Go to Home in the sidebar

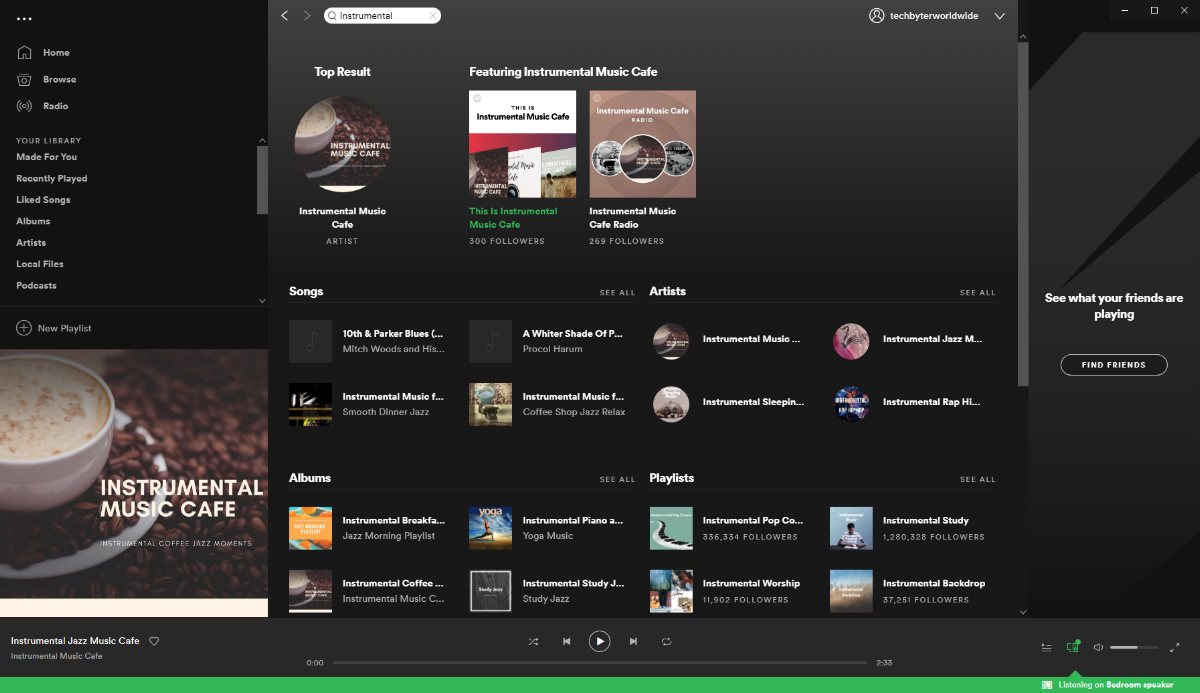[43, 52]
